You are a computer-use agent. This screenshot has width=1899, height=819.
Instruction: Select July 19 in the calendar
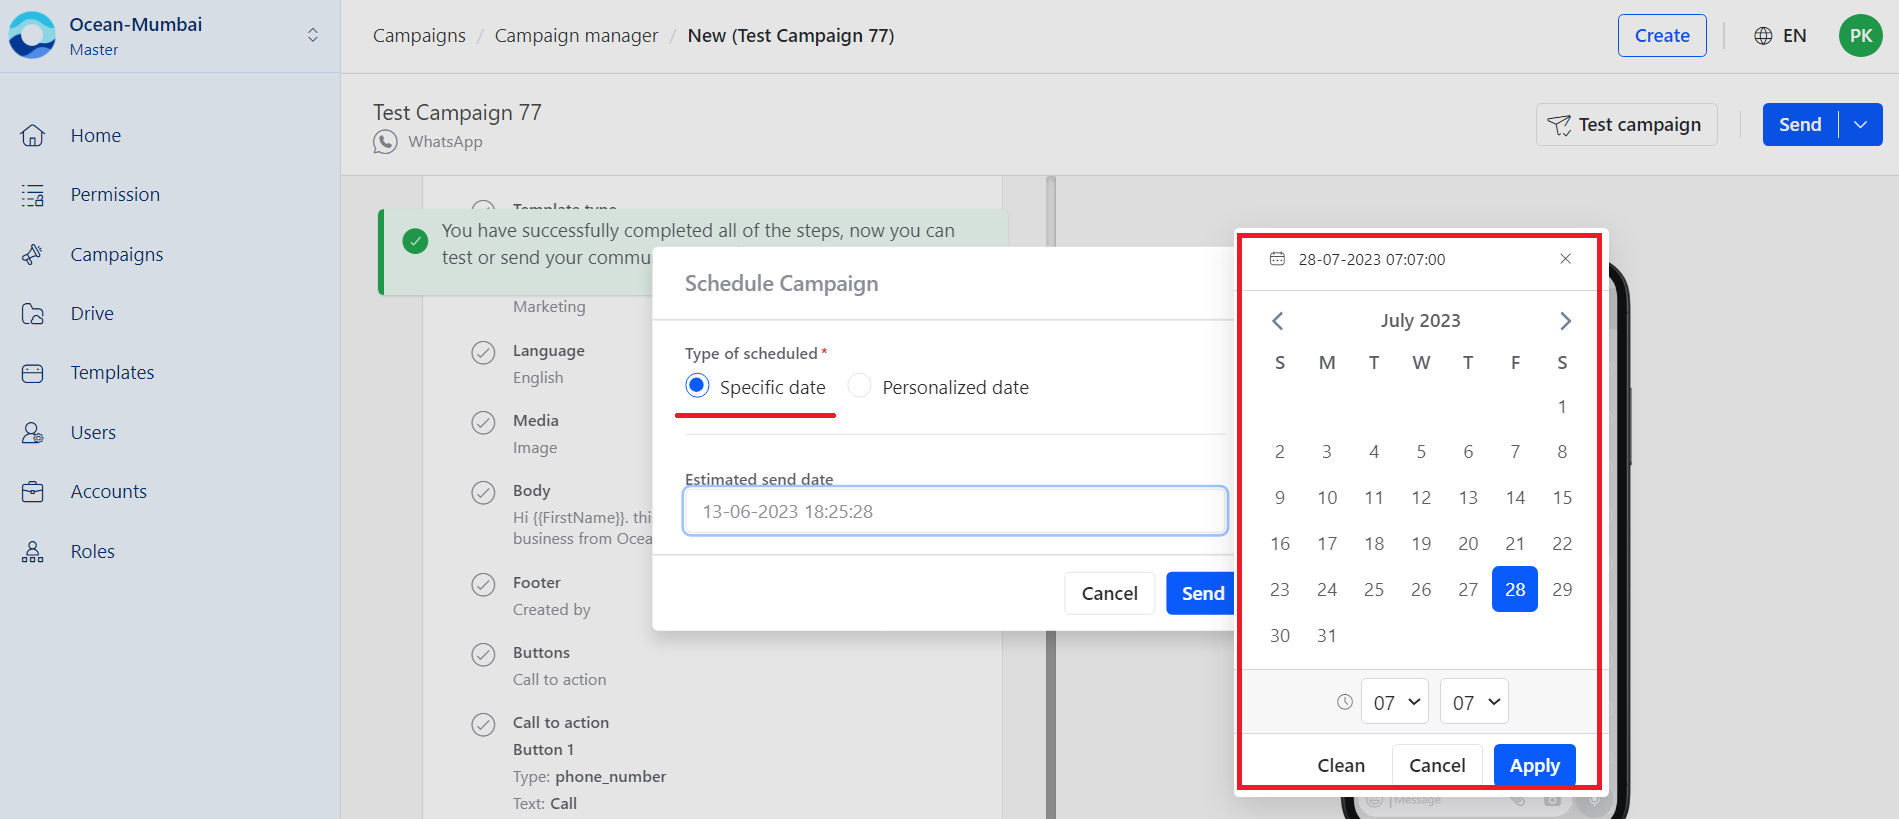(x=1421, y=543)
